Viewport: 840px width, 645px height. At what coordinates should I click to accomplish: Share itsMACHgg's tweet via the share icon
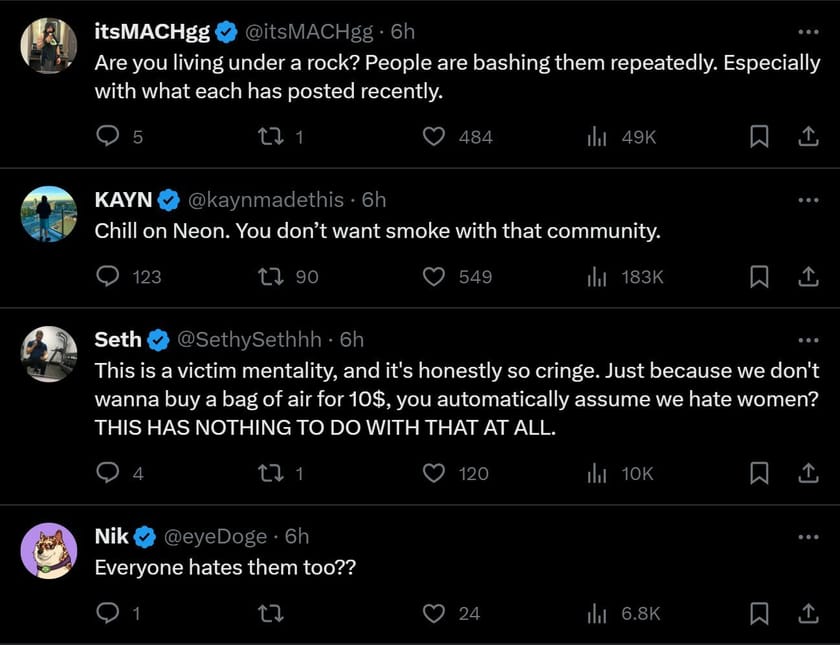810,137
